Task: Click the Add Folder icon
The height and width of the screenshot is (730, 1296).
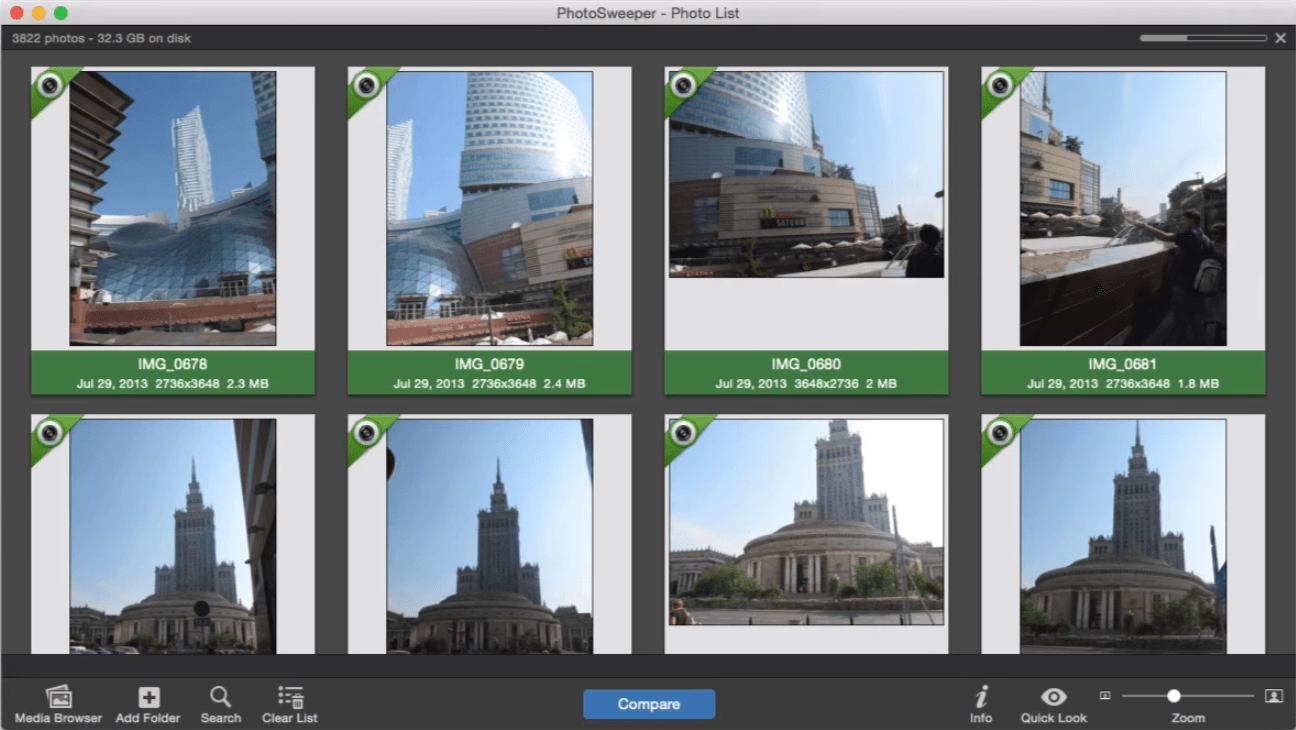Action: click(147, 696)
